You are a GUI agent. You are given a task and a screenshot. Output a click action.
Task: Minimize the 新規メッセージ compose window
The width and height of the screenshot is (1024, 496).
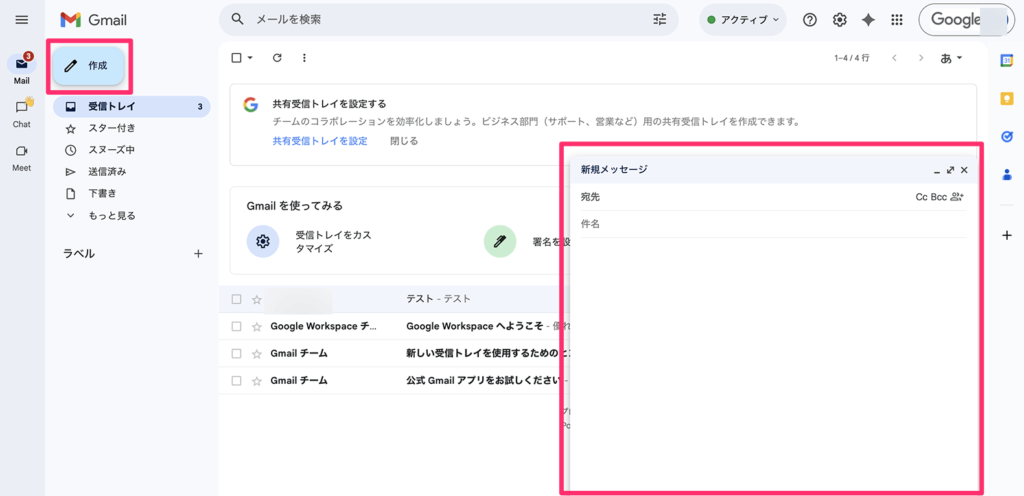coord(937,170)
